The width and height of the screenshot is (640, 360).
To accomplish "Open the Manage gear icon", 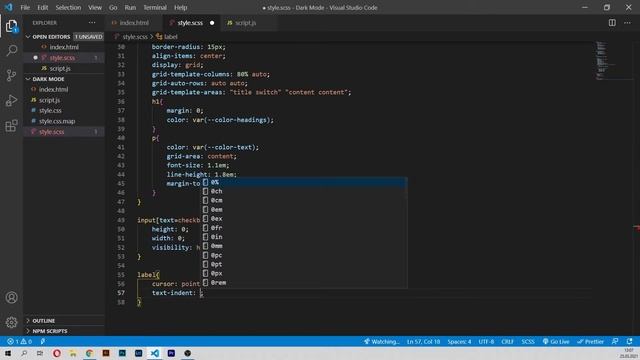I will coord(11,322).
